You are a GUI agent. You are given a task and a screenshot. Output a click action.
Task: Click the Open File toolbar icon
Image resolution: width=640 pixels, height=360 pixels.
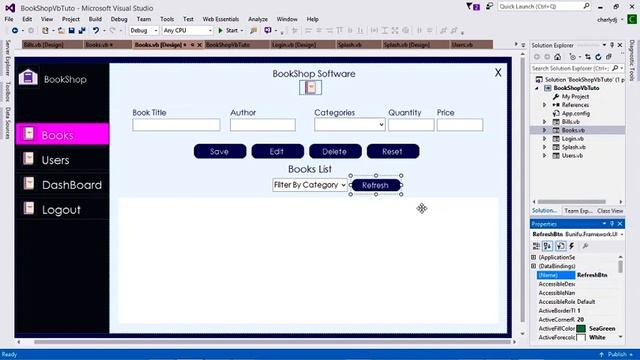tap(61, 31)
